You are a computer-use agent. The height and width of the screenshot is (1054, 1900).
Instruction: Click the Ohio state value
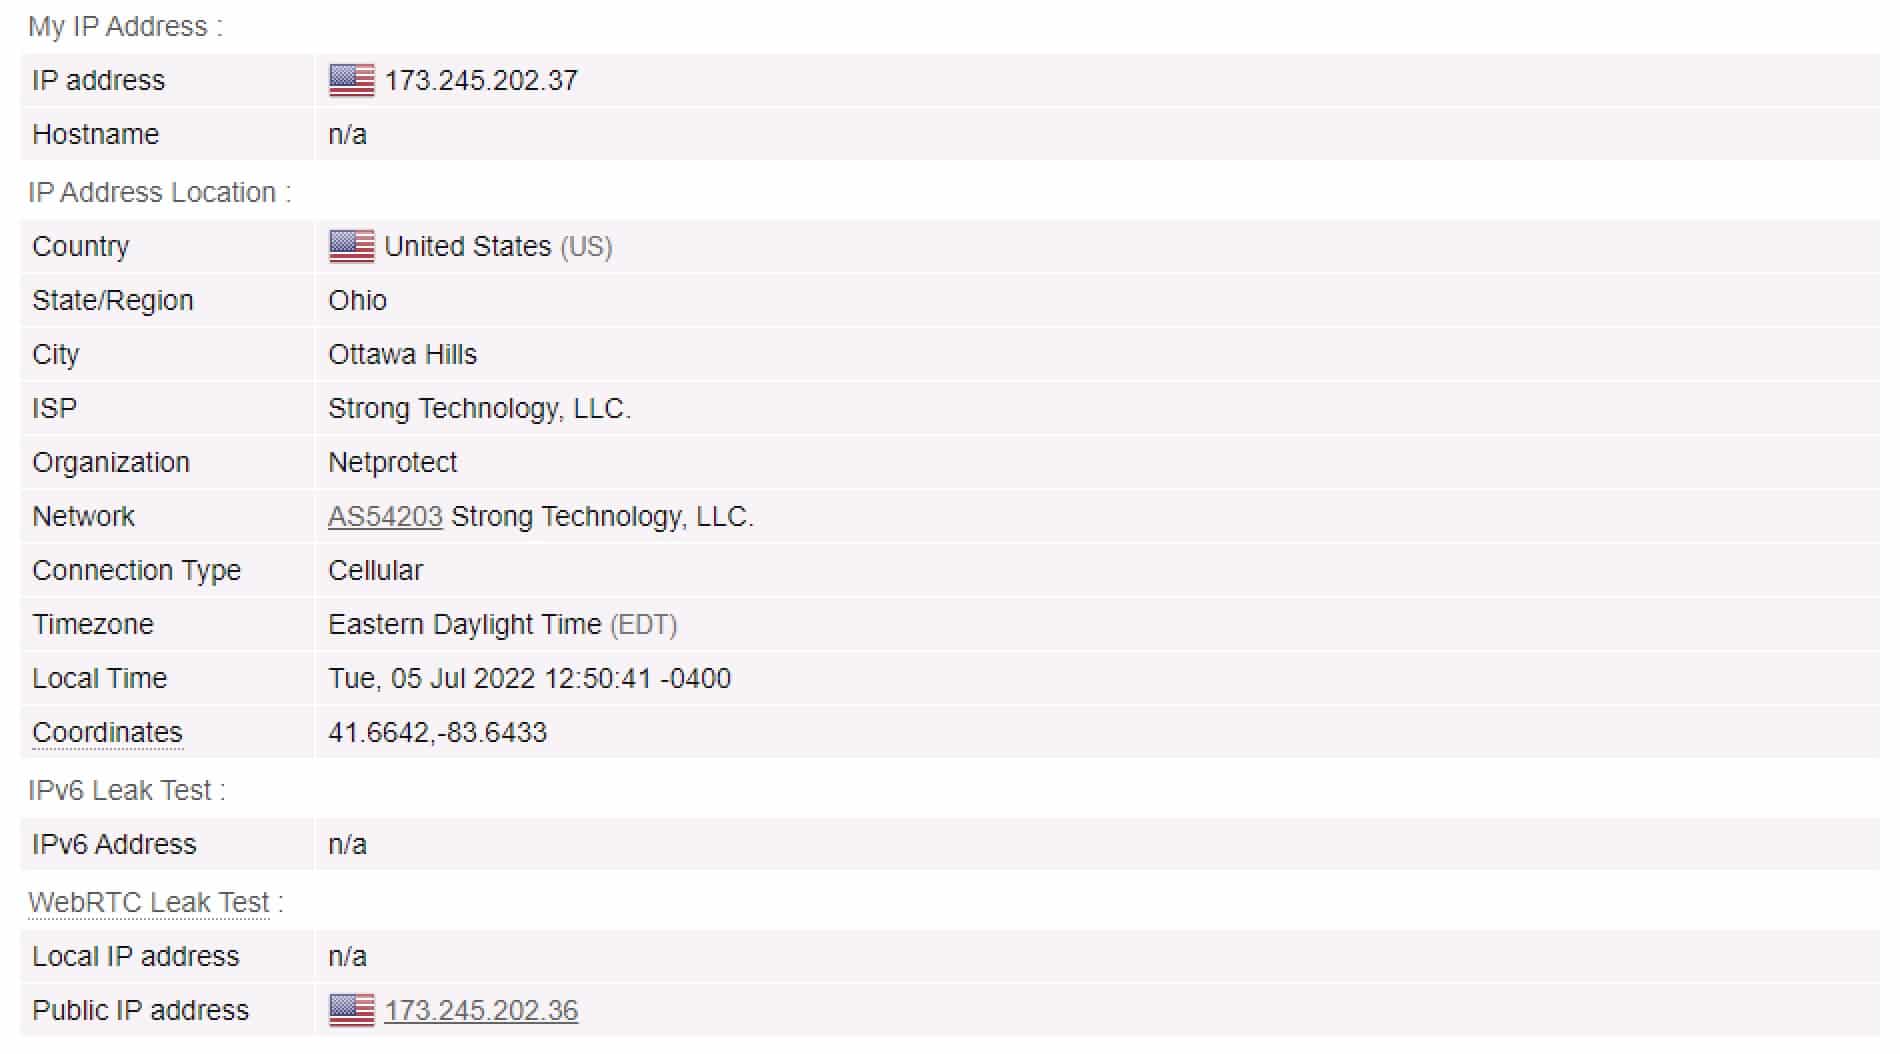tap(357, 300)
